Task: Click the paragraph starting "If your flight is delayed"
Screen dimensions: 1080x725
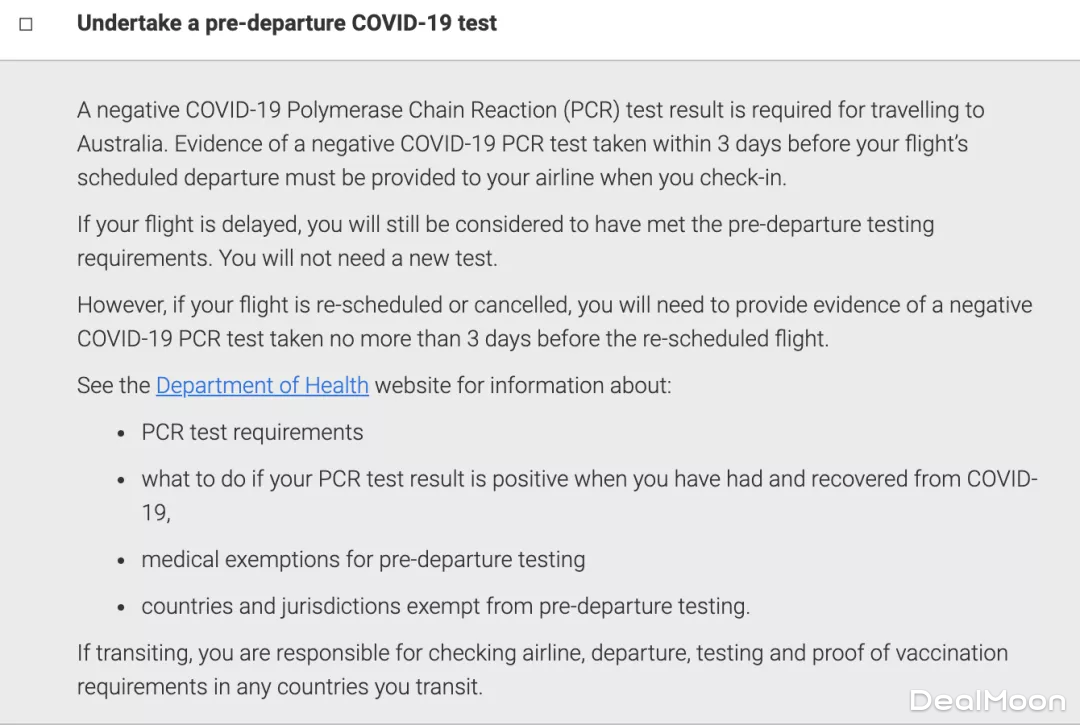Action: [505, 225]
